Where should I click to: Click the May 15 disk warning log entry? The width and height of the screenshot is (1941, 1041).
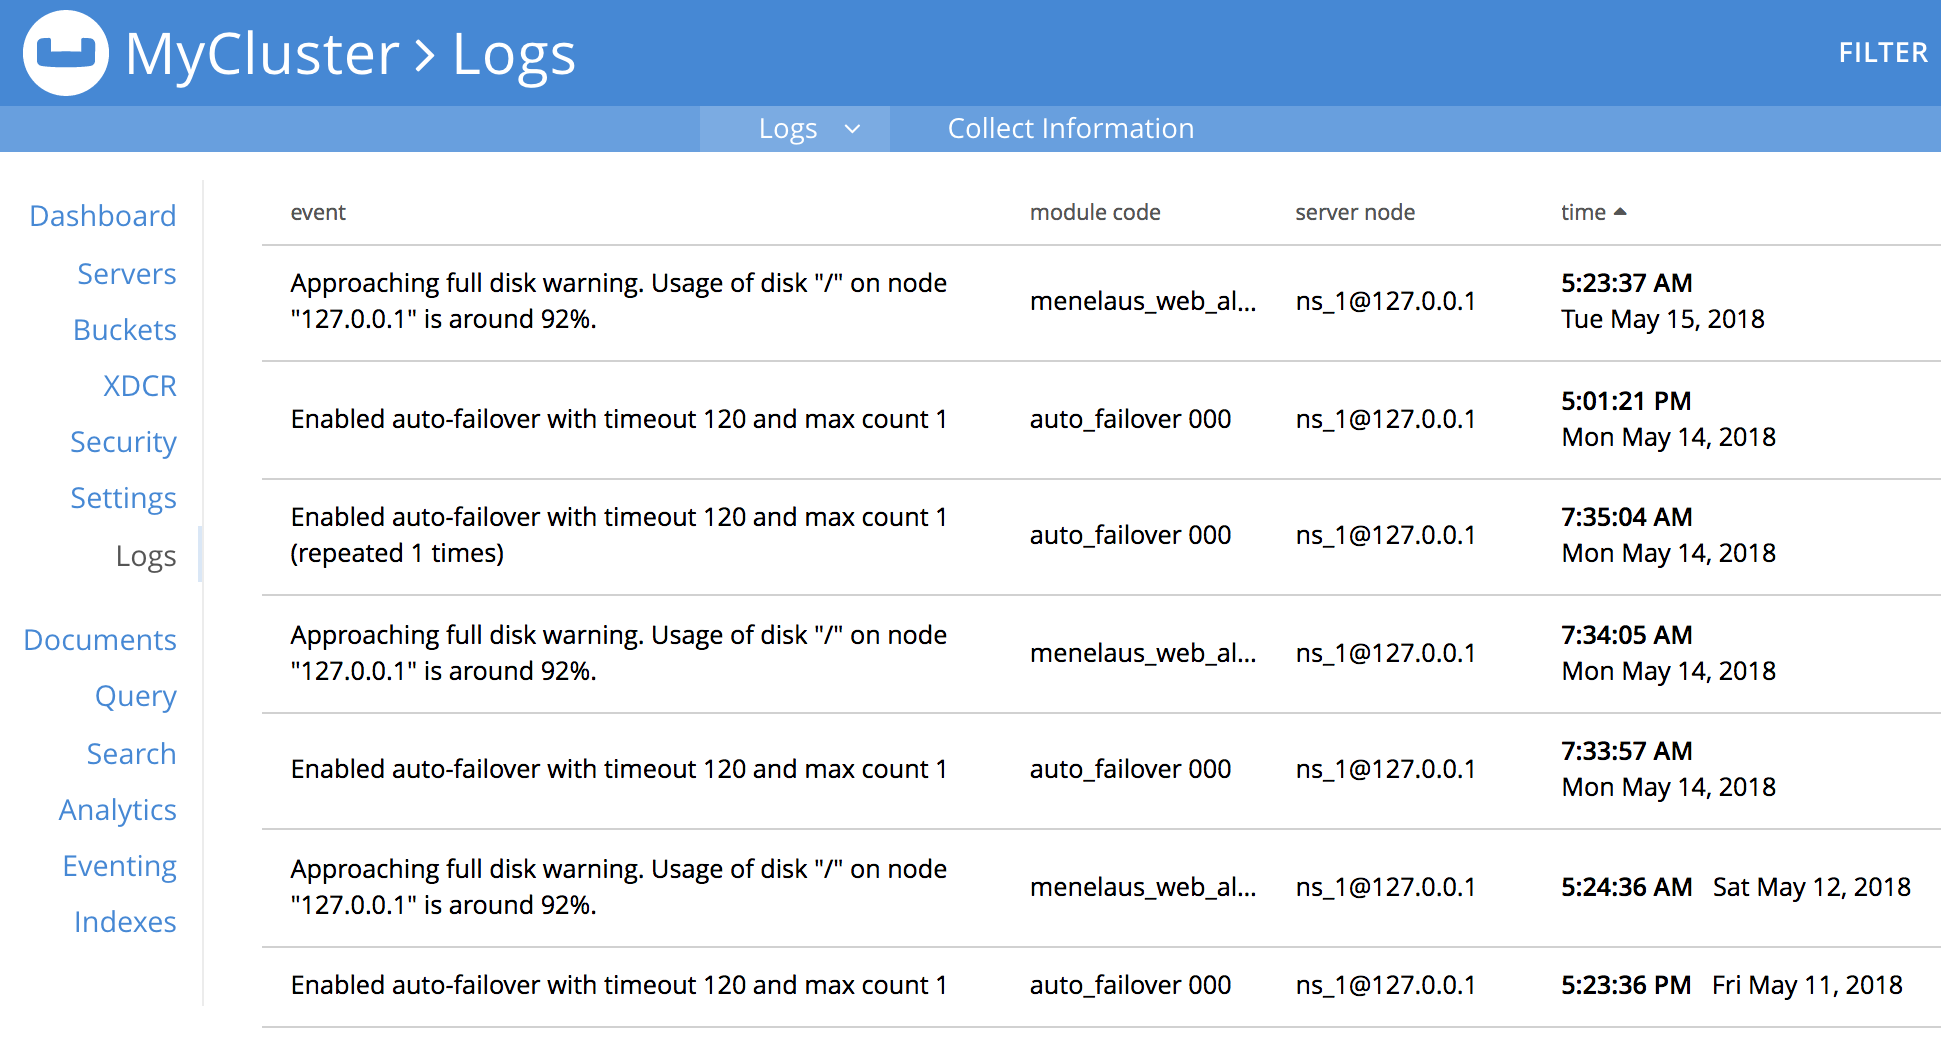[618, 301]
